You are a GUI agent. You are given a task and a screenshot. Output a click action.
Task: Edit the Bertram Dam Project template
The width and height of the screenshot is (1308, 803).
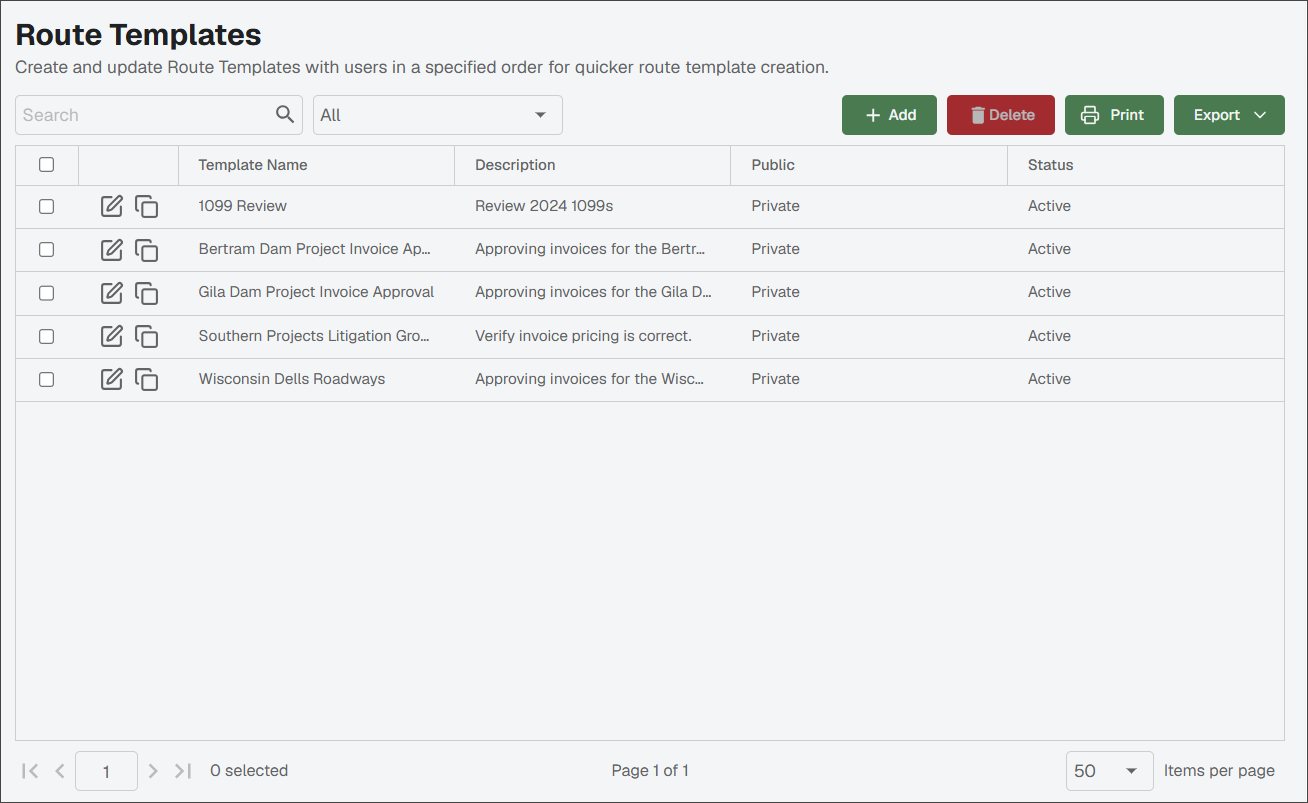(112, 249)
